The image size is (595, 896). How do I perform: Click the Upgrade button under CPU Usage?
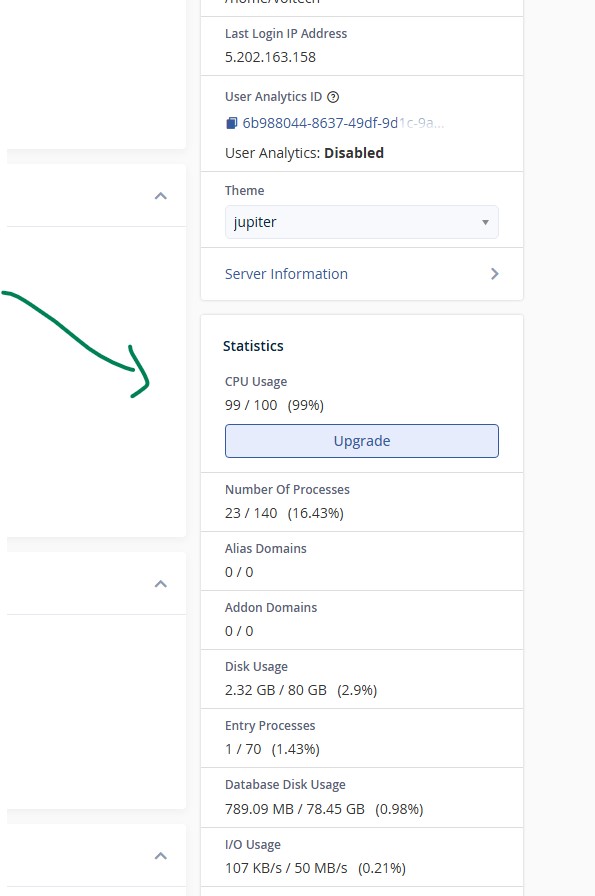(361, 441)
